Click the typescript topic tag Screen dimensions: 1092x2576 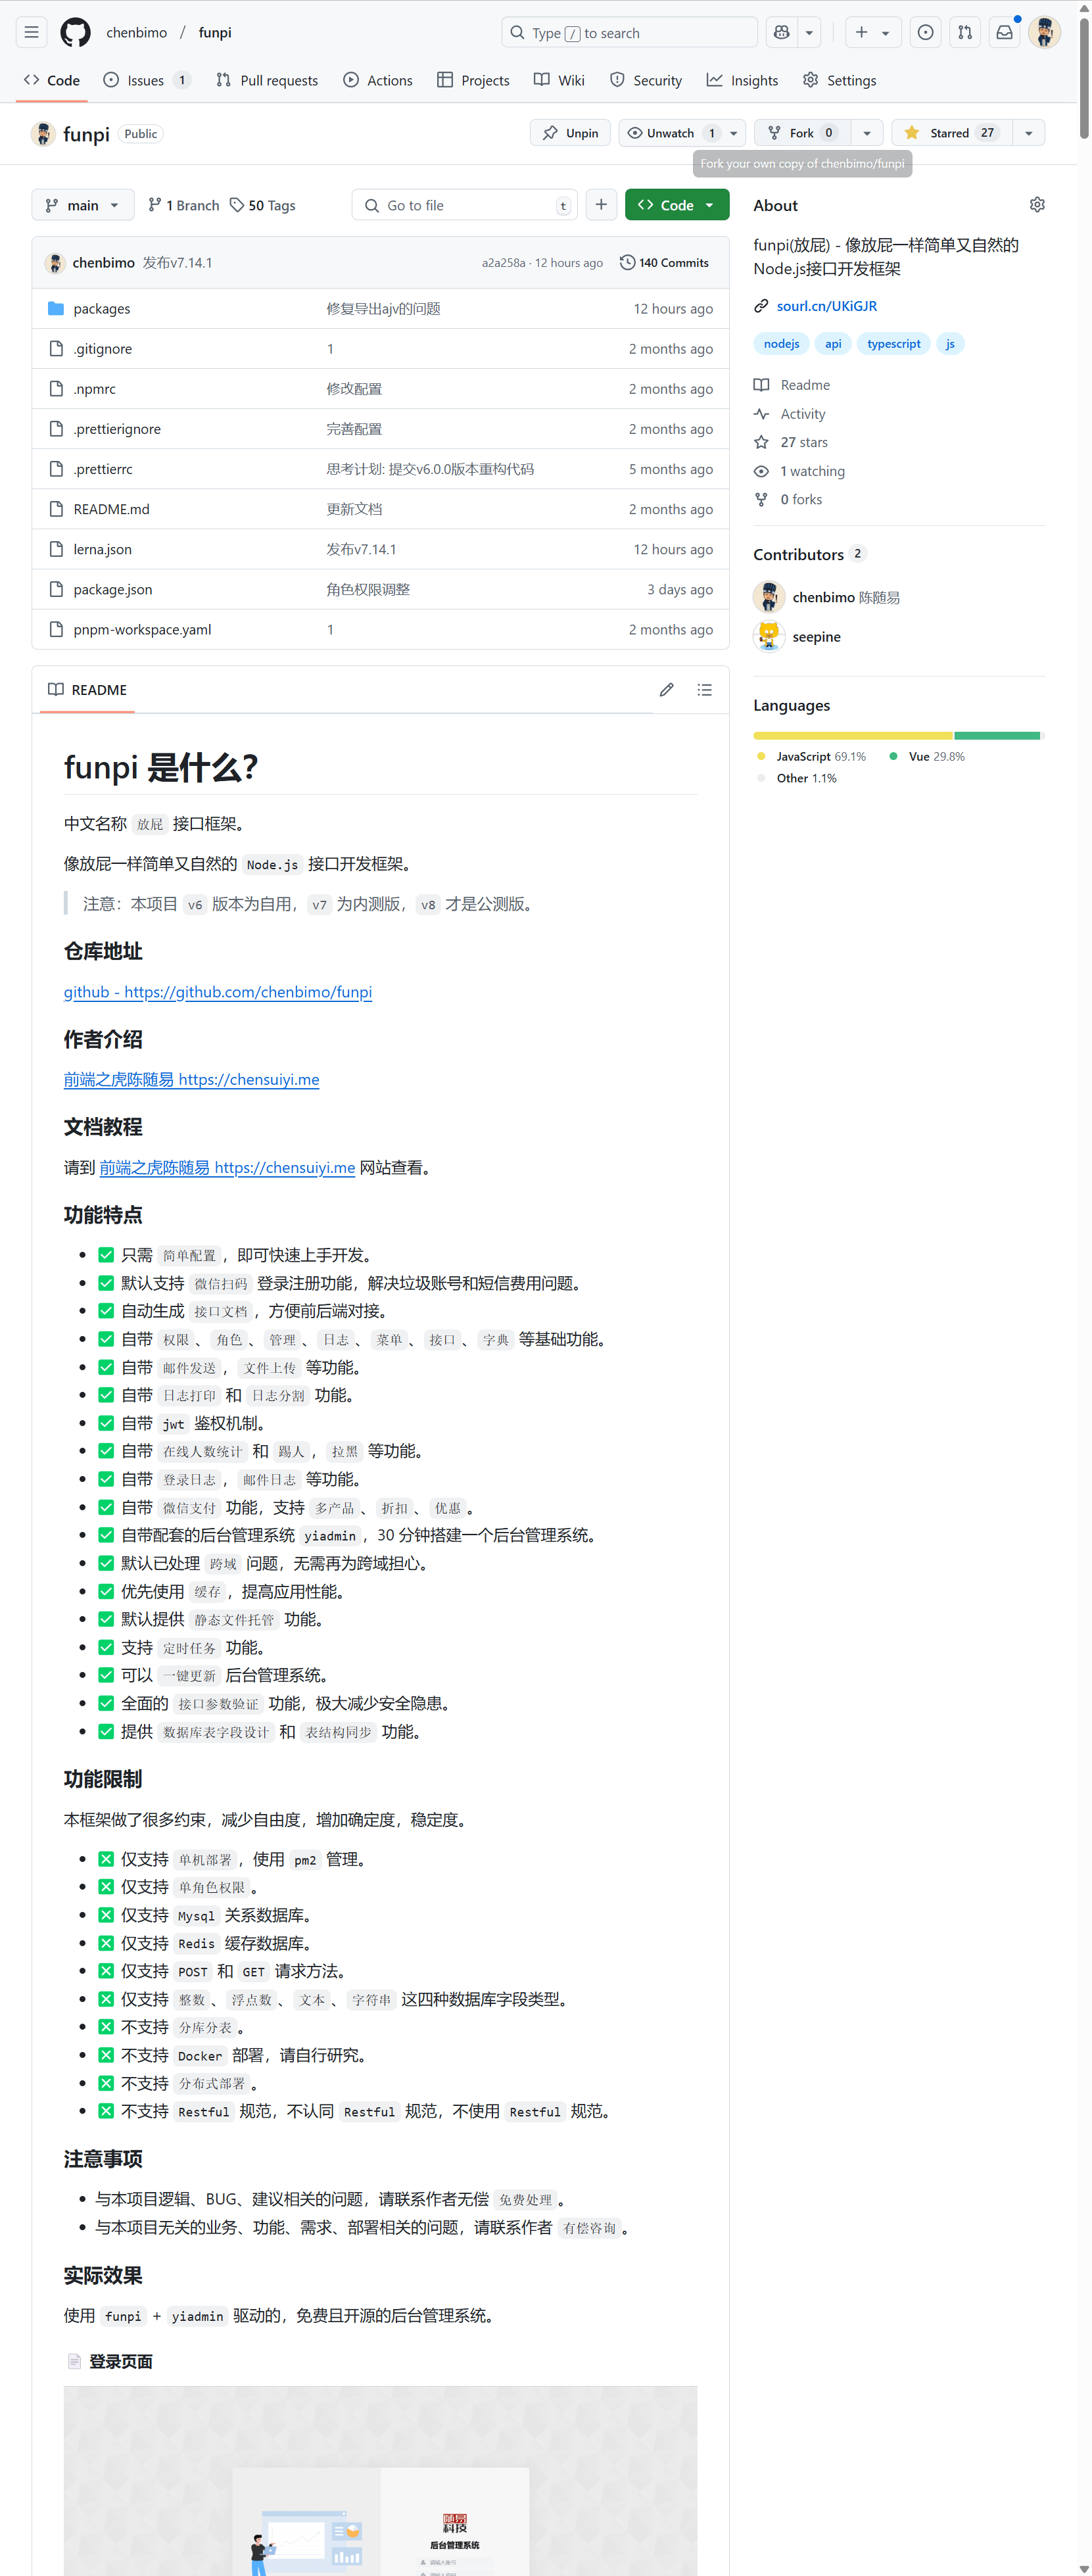coord(893,344)
